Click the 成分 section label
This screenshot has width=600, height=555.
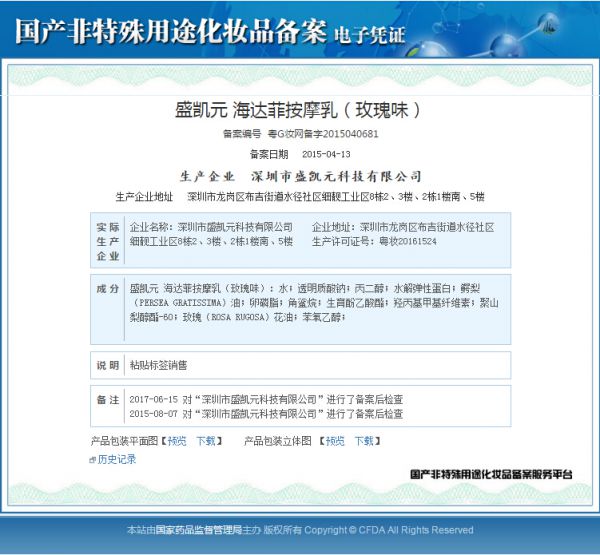[108, 288]
